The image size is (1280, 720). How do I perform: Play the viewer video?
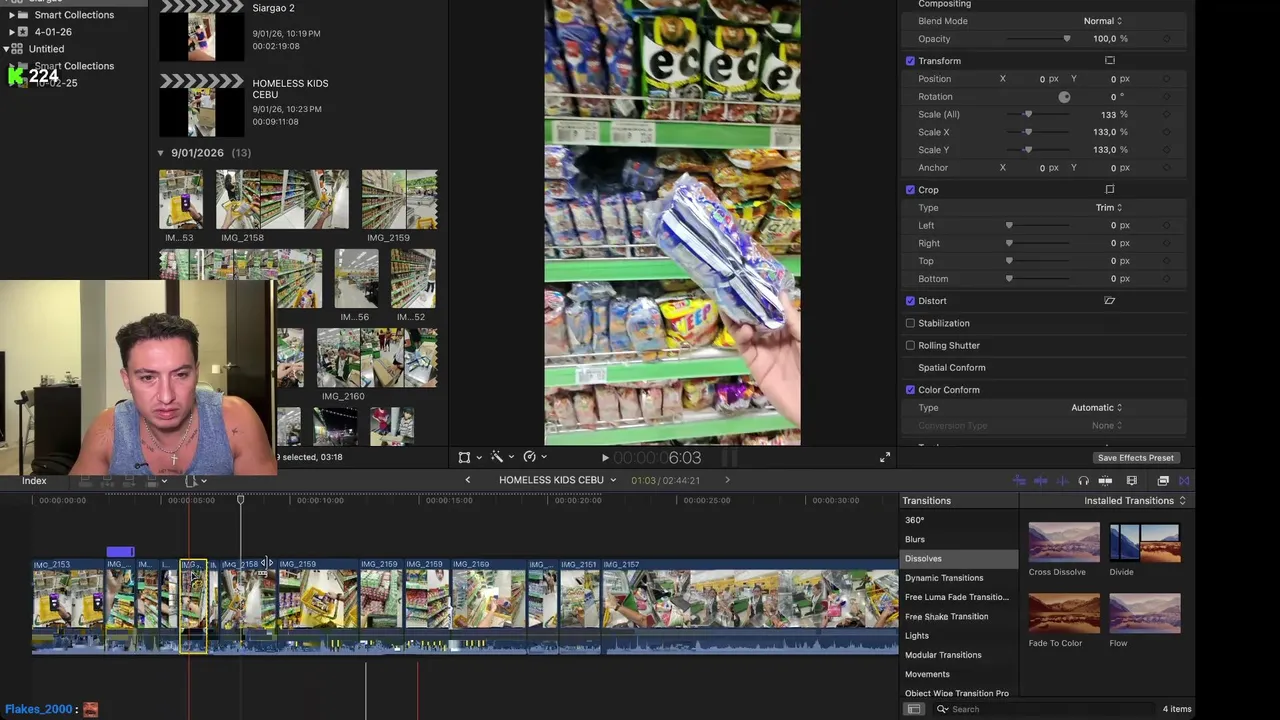point(605,458)
